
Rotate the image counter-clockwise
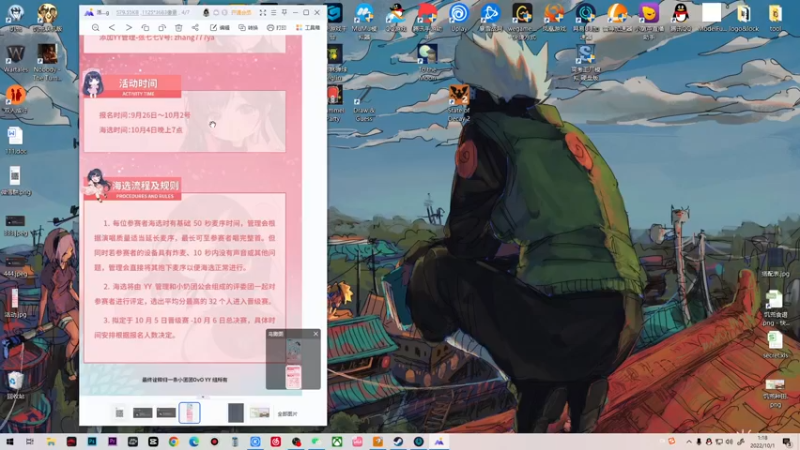145,28
